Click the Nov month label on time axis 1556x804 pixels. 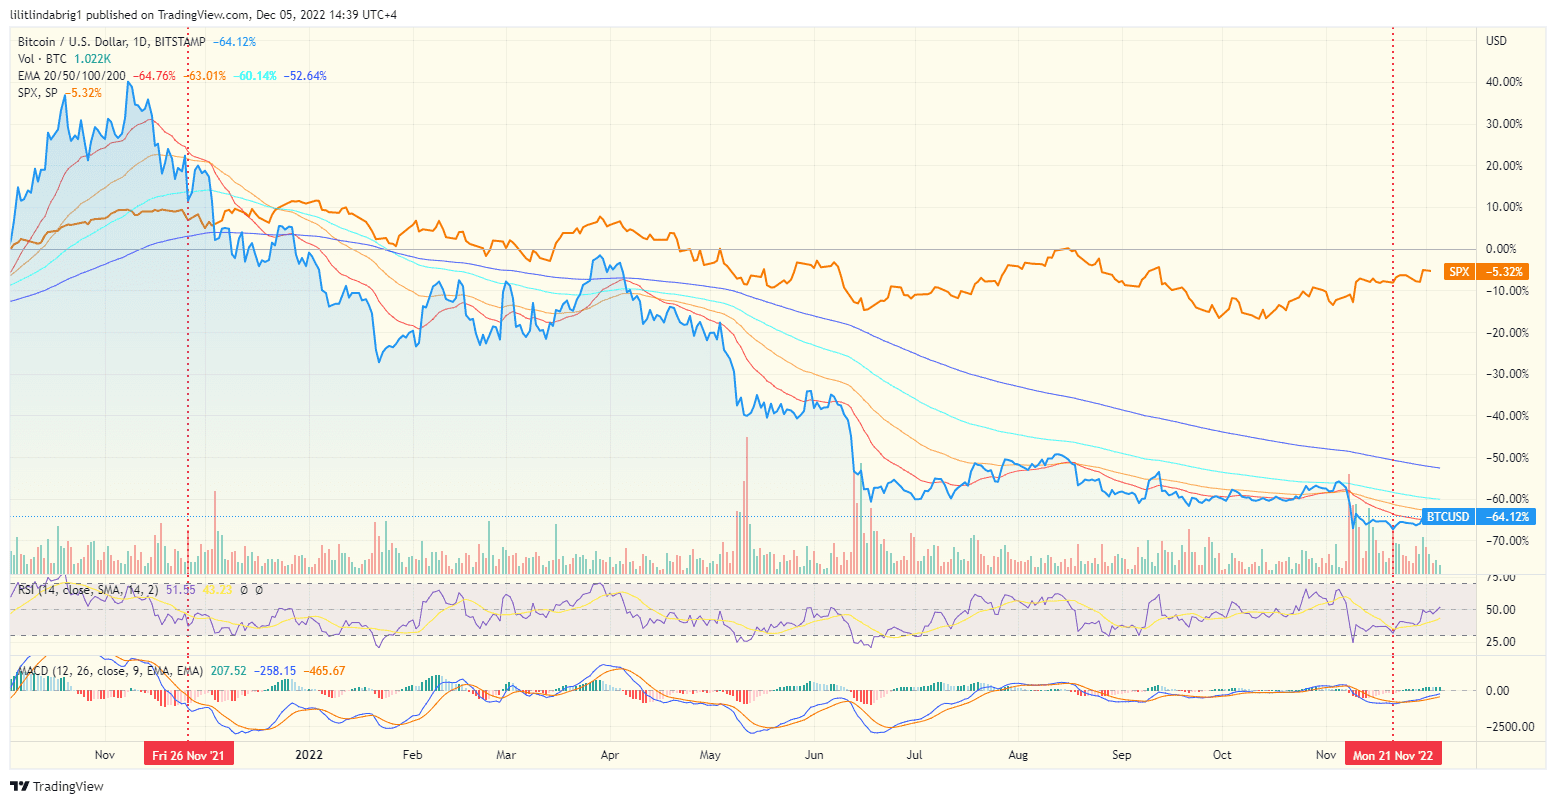(104, 756)
